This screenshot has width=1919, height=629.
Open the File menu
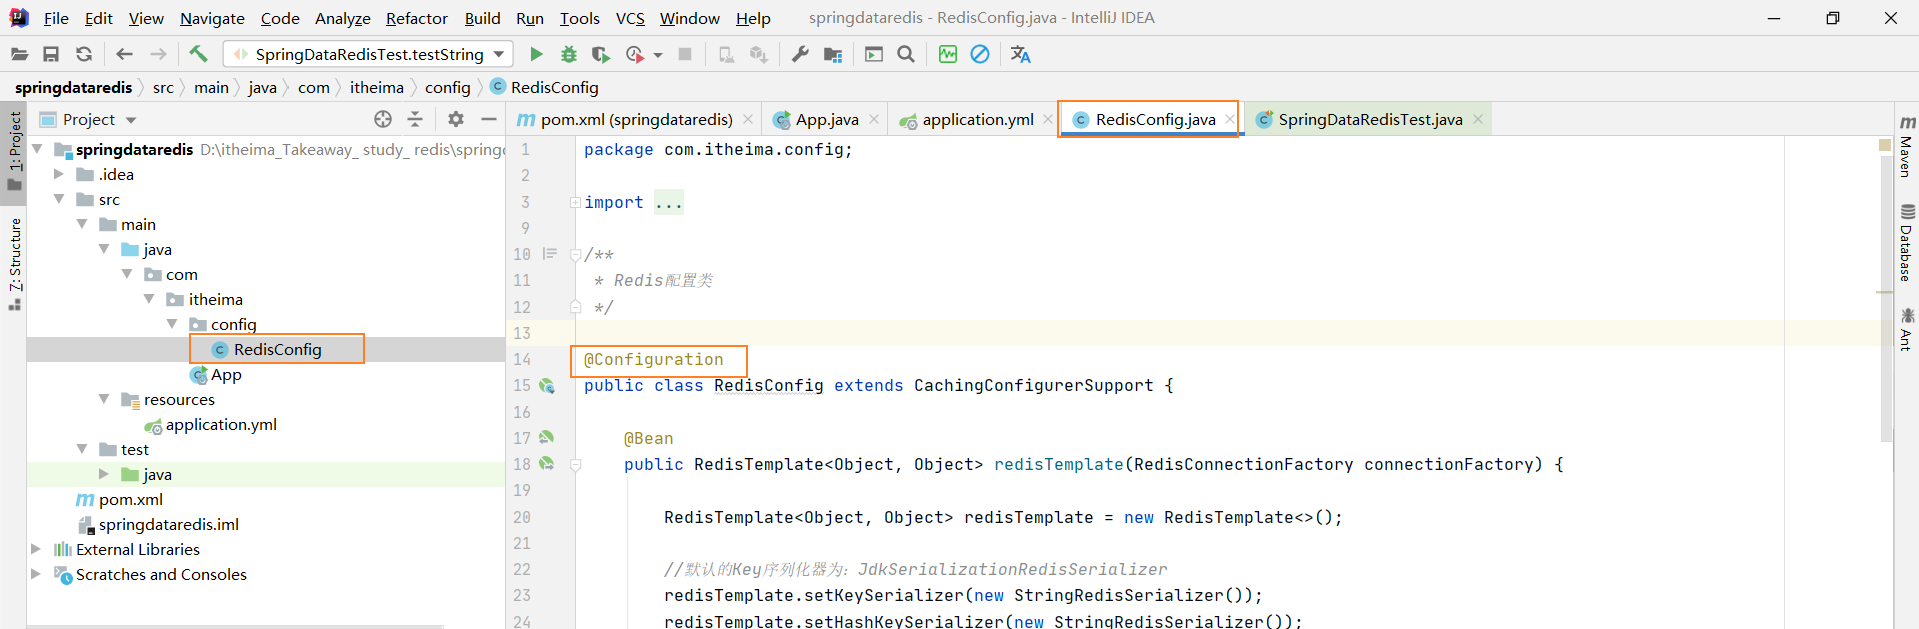(x=56, y=18)
